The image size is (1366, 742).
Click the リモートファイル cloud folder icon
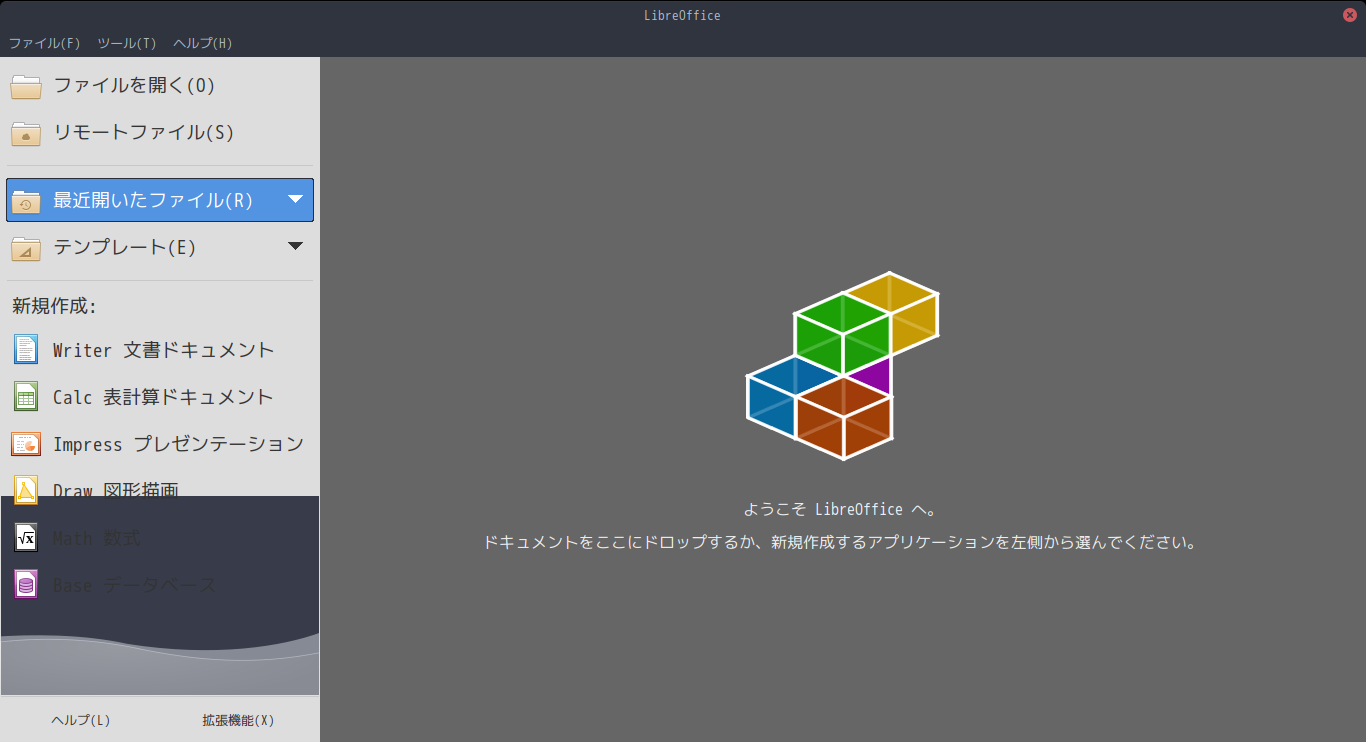click(x=26, y=133)
